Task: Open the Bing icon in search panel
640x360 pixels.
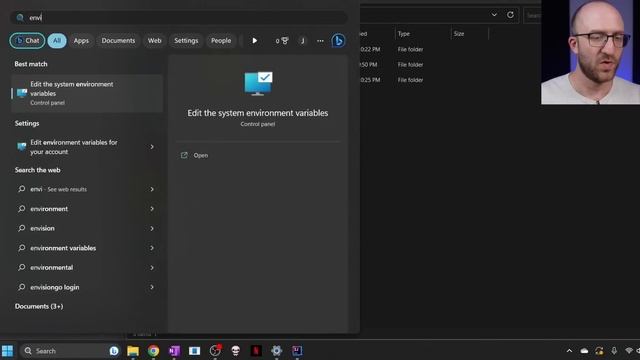Action: coord(338,40)
